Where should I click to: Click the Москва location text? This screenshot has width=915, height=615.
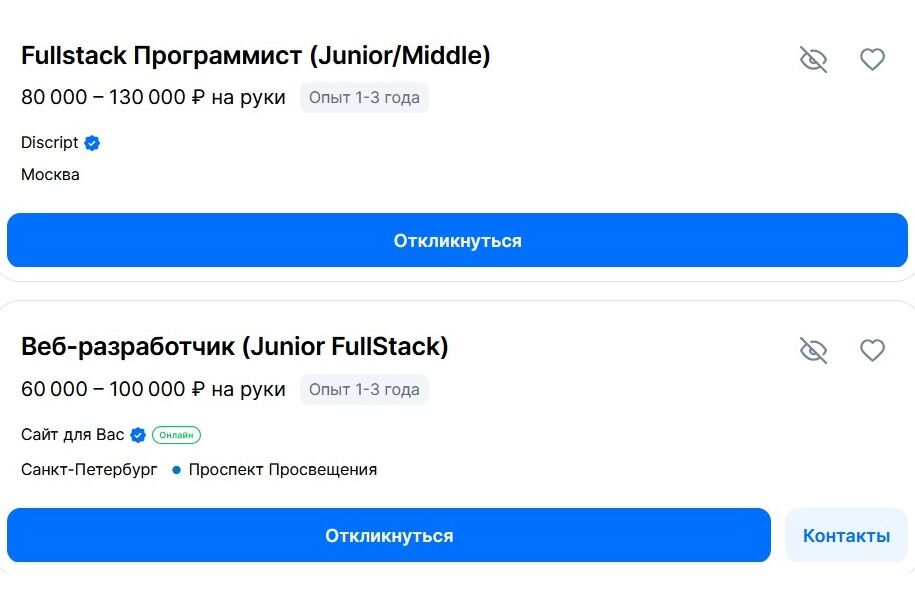tap(50, 175)
